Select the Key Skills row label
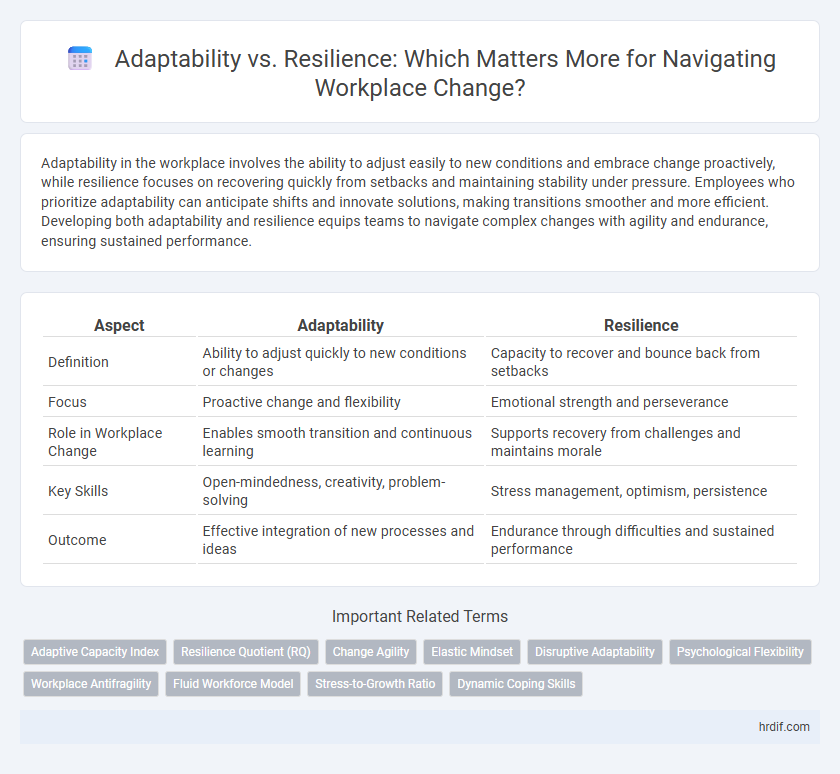The image size is (840, 774). pos(78,491)
